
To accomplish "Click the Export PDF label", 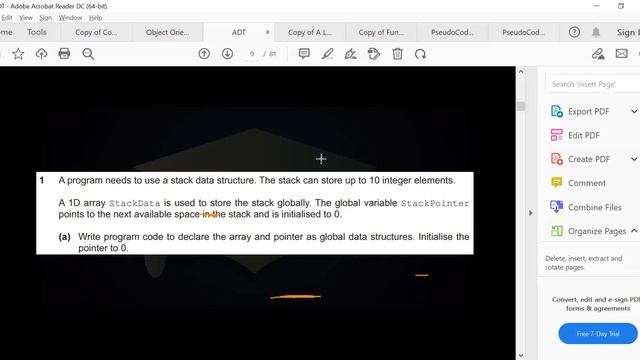I will pos(589,111).
